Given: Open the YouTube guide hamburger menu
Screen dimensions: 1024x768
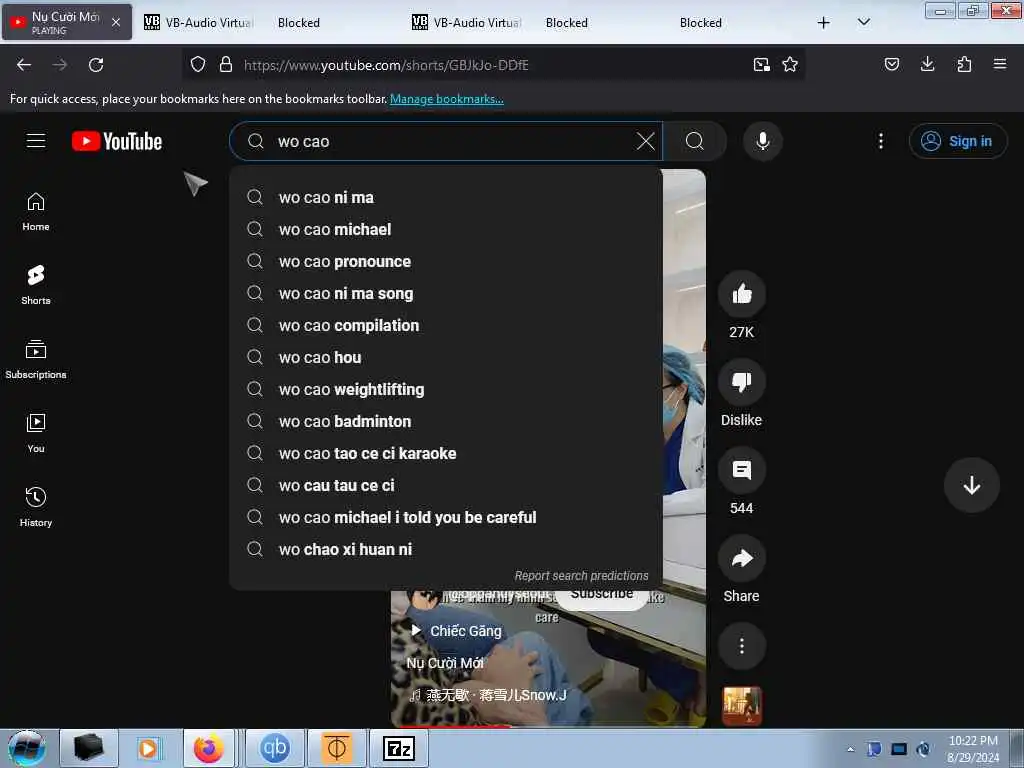Looking at the screenshot, I should point(36,141).
